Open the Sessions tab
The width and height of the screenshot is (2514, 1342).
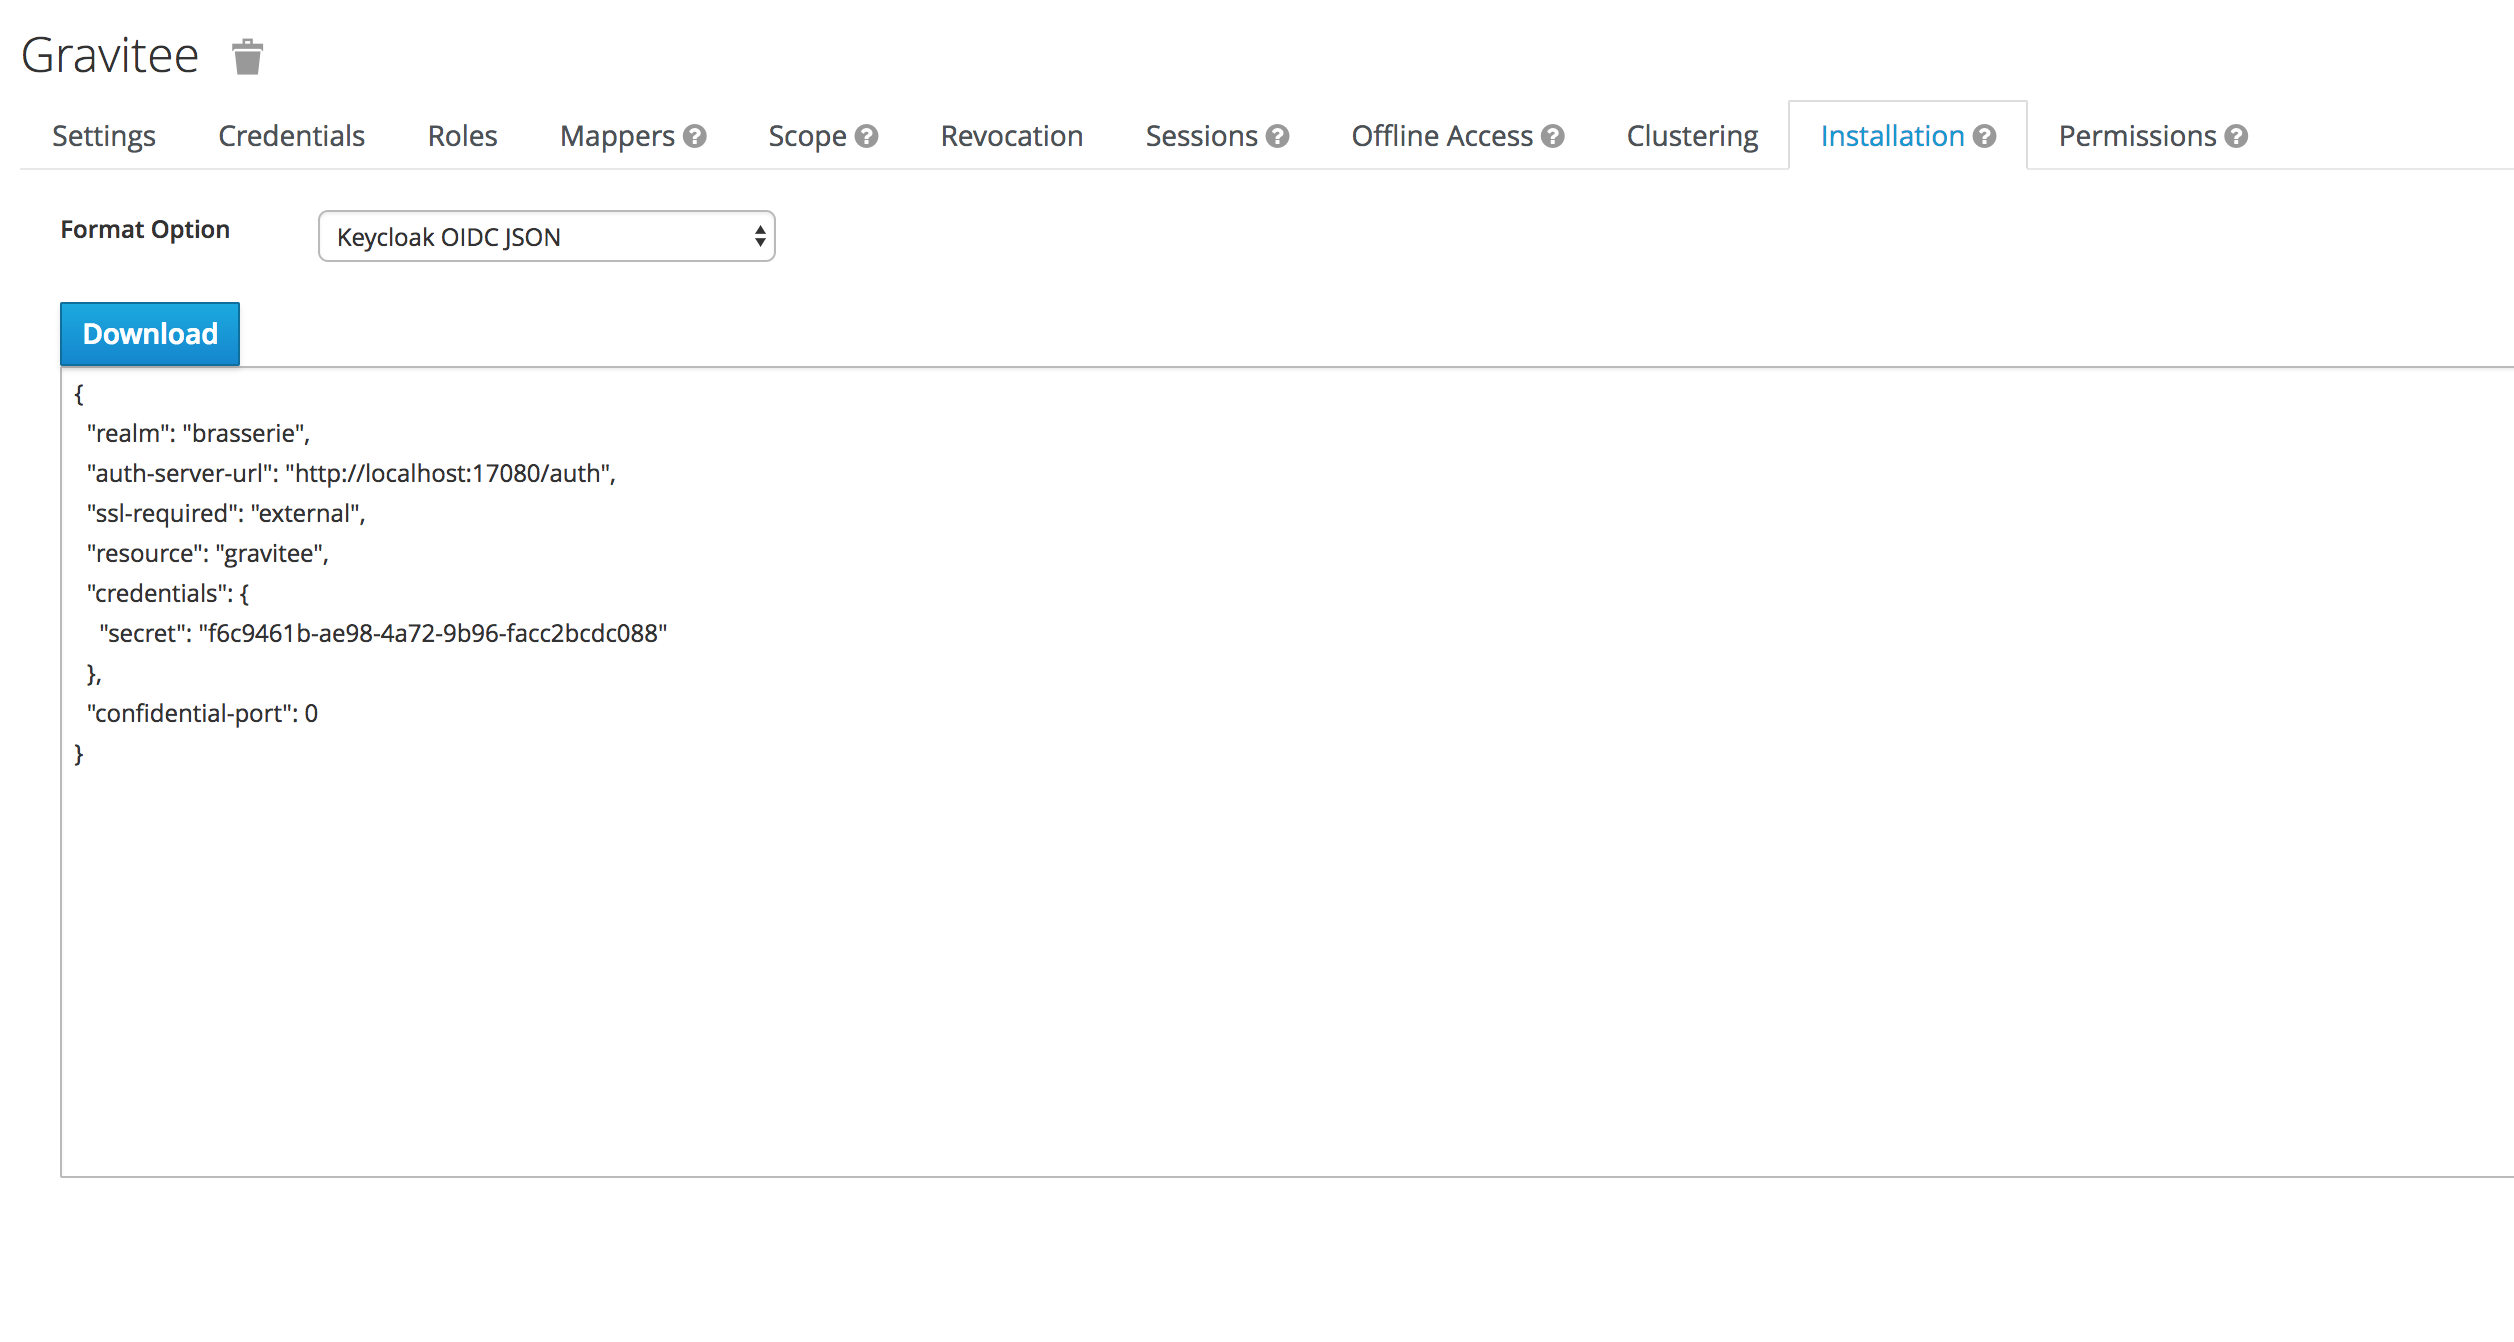(1201, 136)
